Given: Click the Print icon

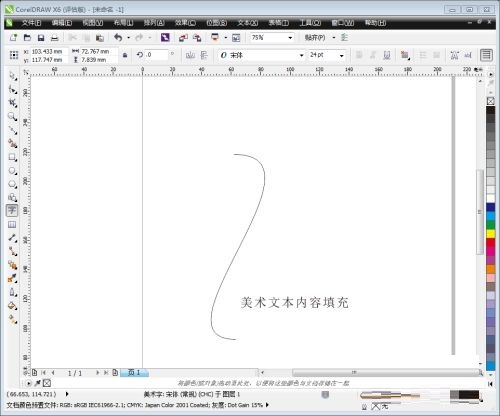Looking at the screenshot, I should [55, 38].
